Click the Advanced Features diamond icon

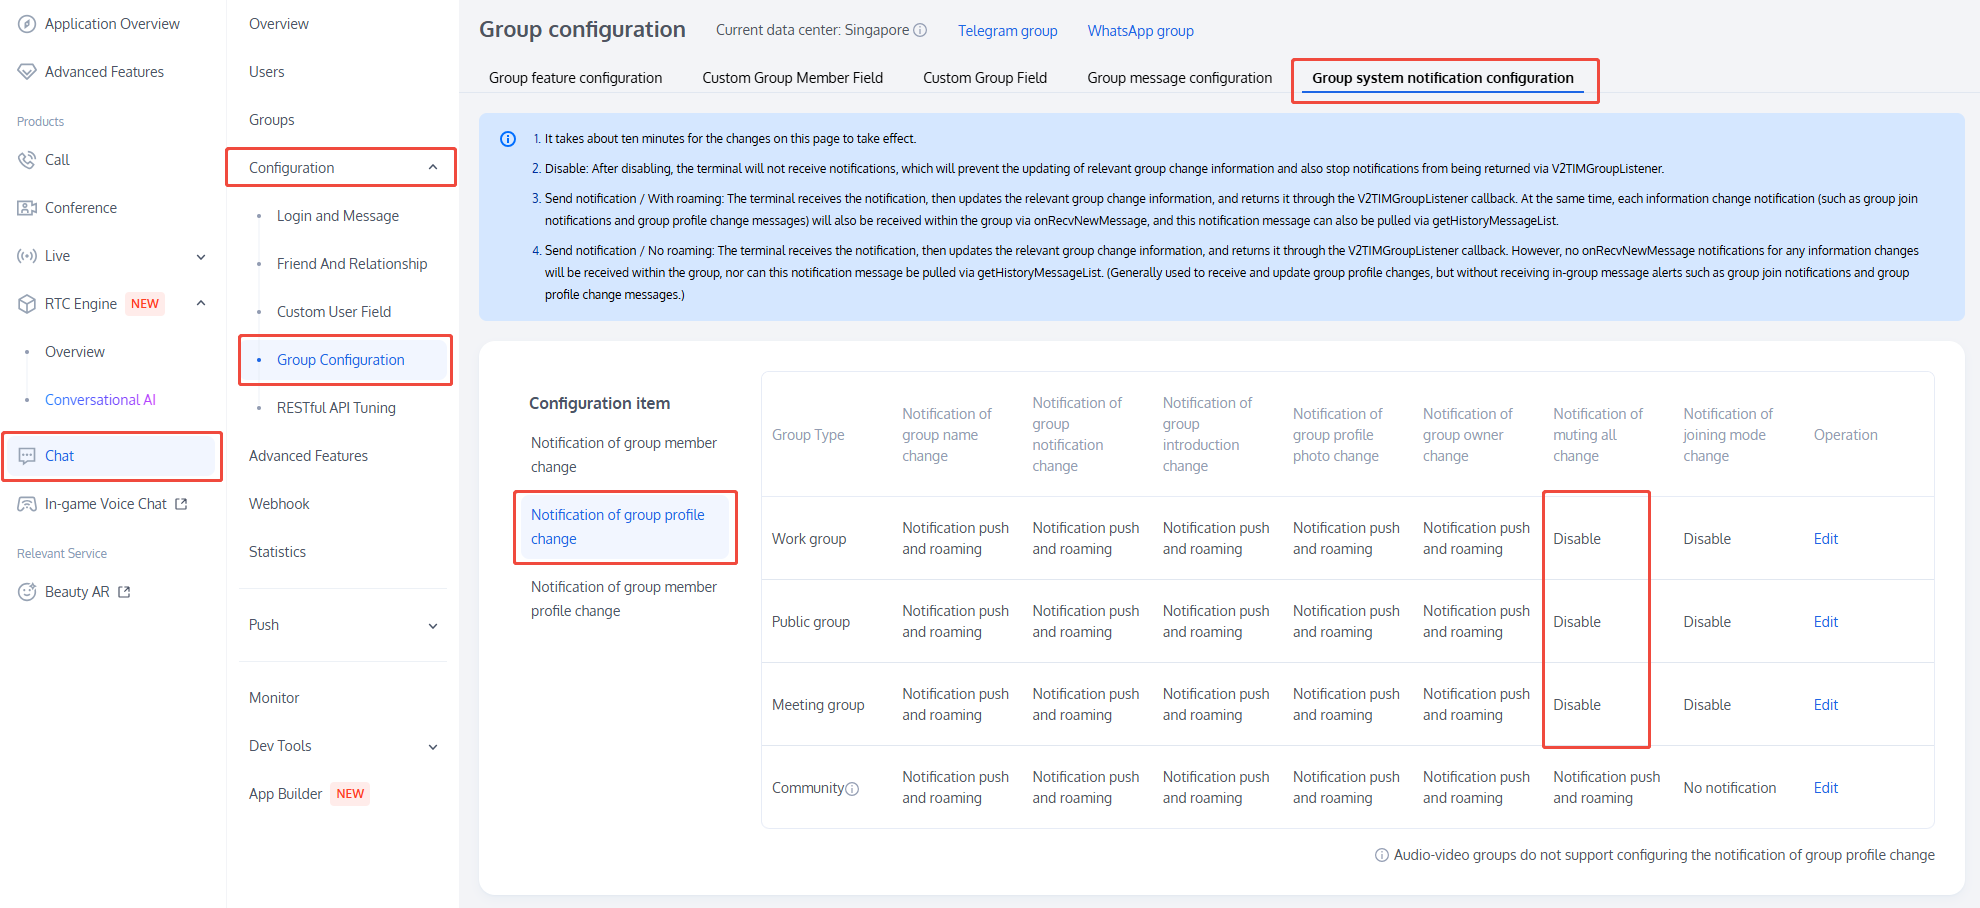pyautogui.click(x=27, y=72)
